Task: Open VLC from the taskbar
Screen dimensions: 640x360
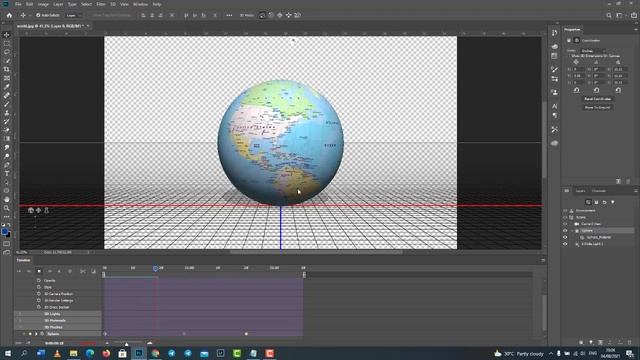Action: (57, 353)
